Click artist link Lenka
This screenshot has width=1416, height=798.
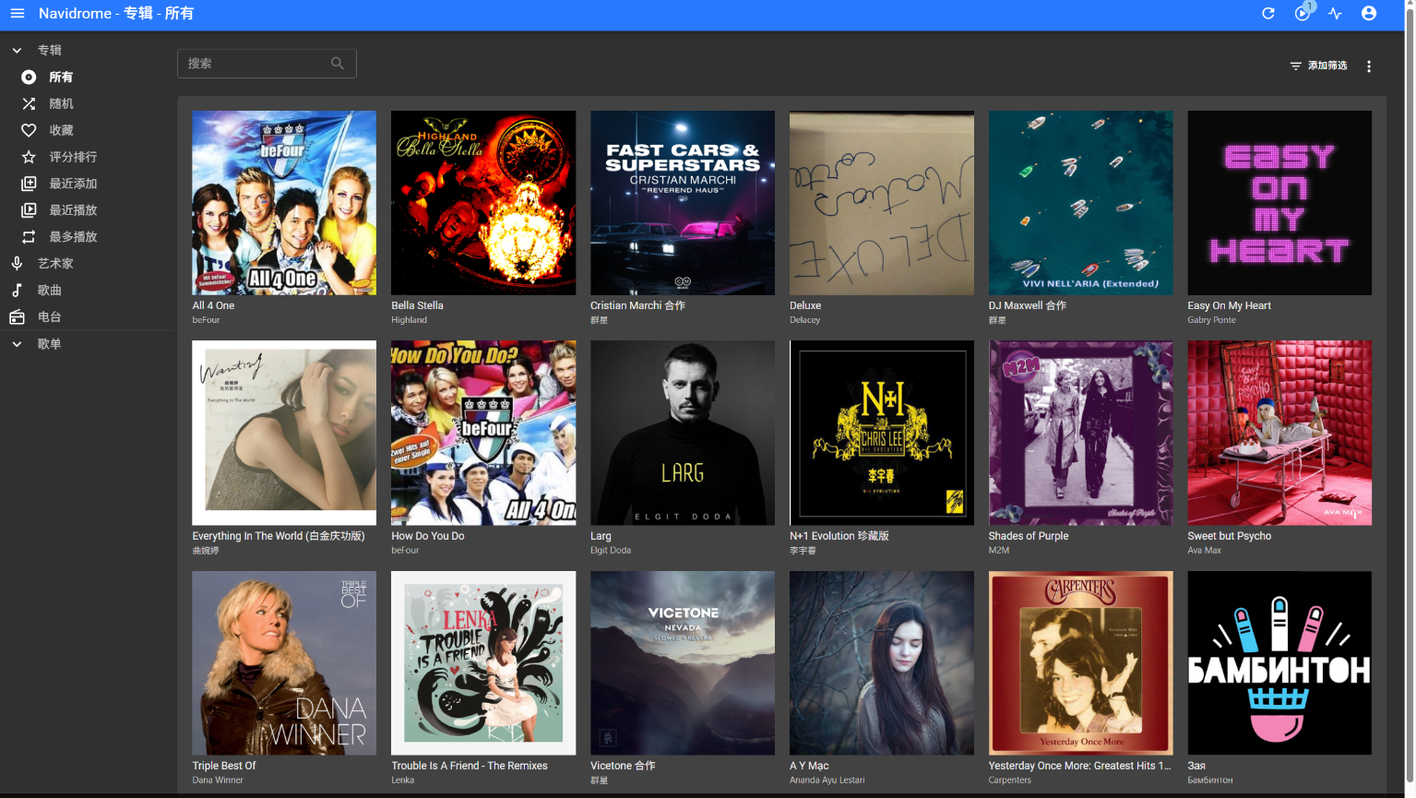tap(403, 780)
